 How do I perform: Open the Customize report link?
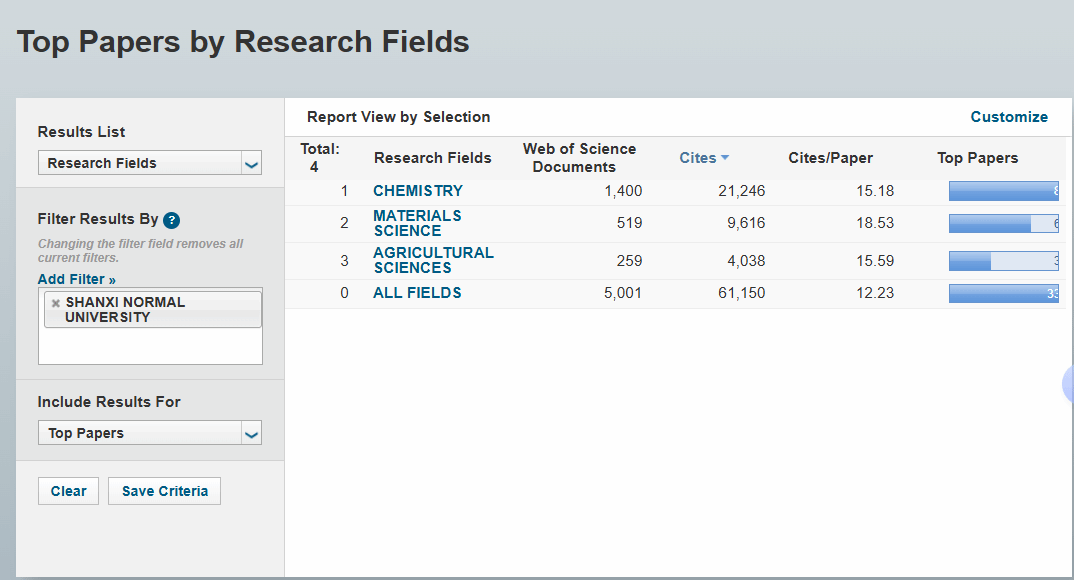tap(1009, 117)
